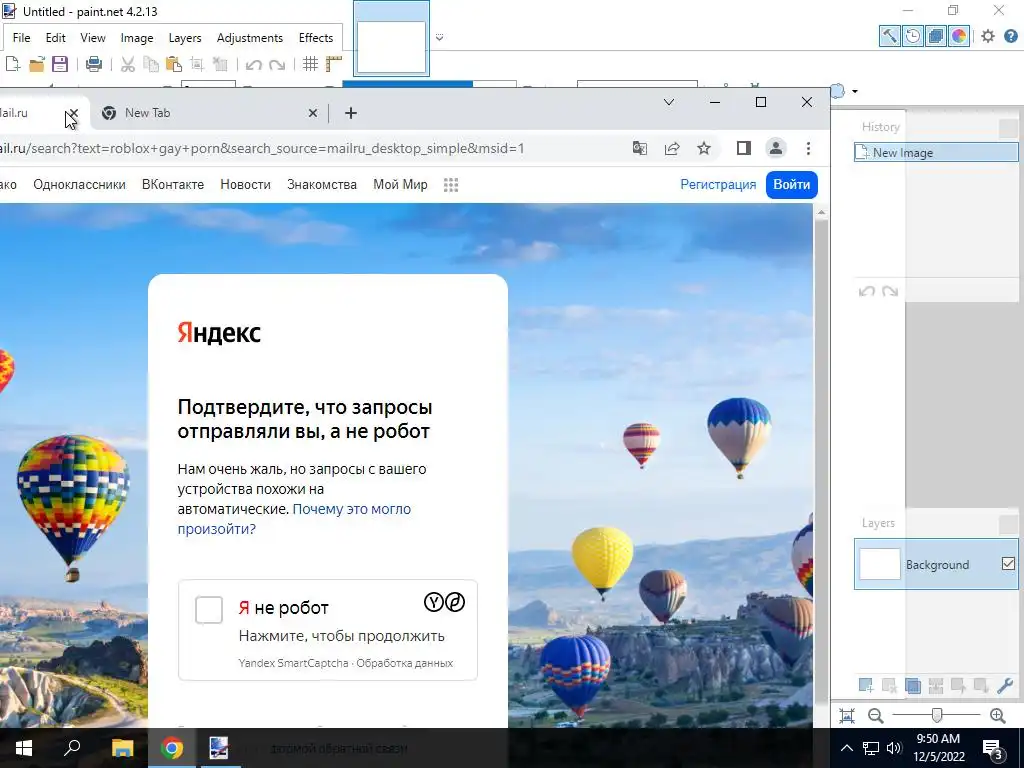The width and height of the screenshot is (1024, 768).
Task: Open Chrome three-dot menu
Action: point(808,148)
